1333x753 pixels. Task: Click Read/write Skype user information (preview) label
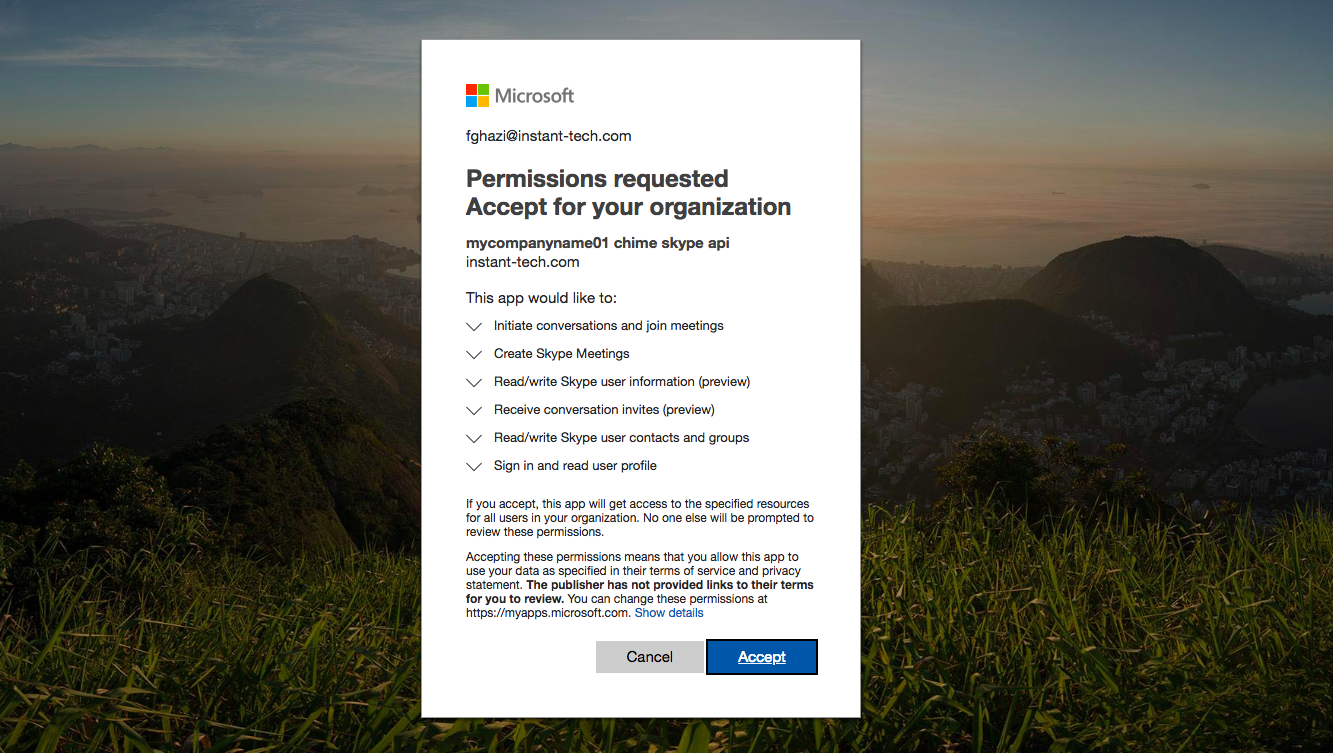(622, 382)
